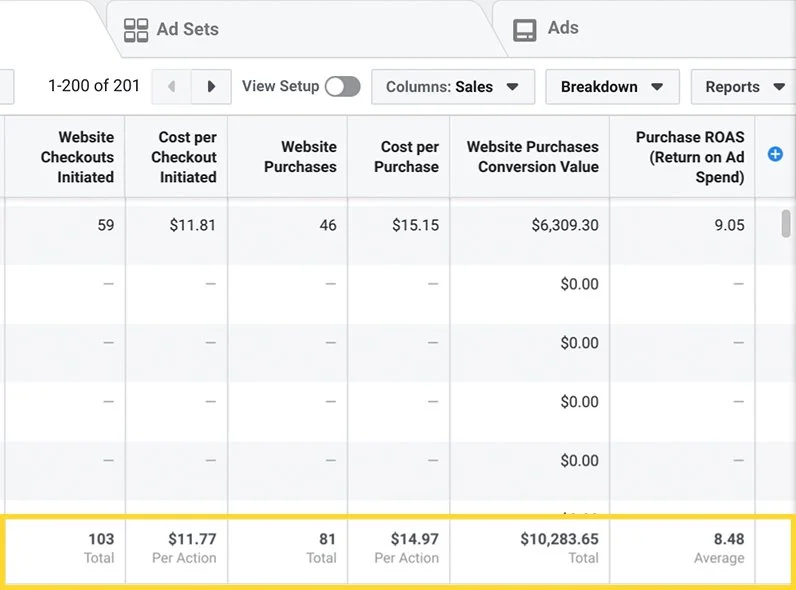796x590 pixels.
Task: Click the $10,283.65 total conversion value
Action: pyautogui.click(x=559, y=540)
